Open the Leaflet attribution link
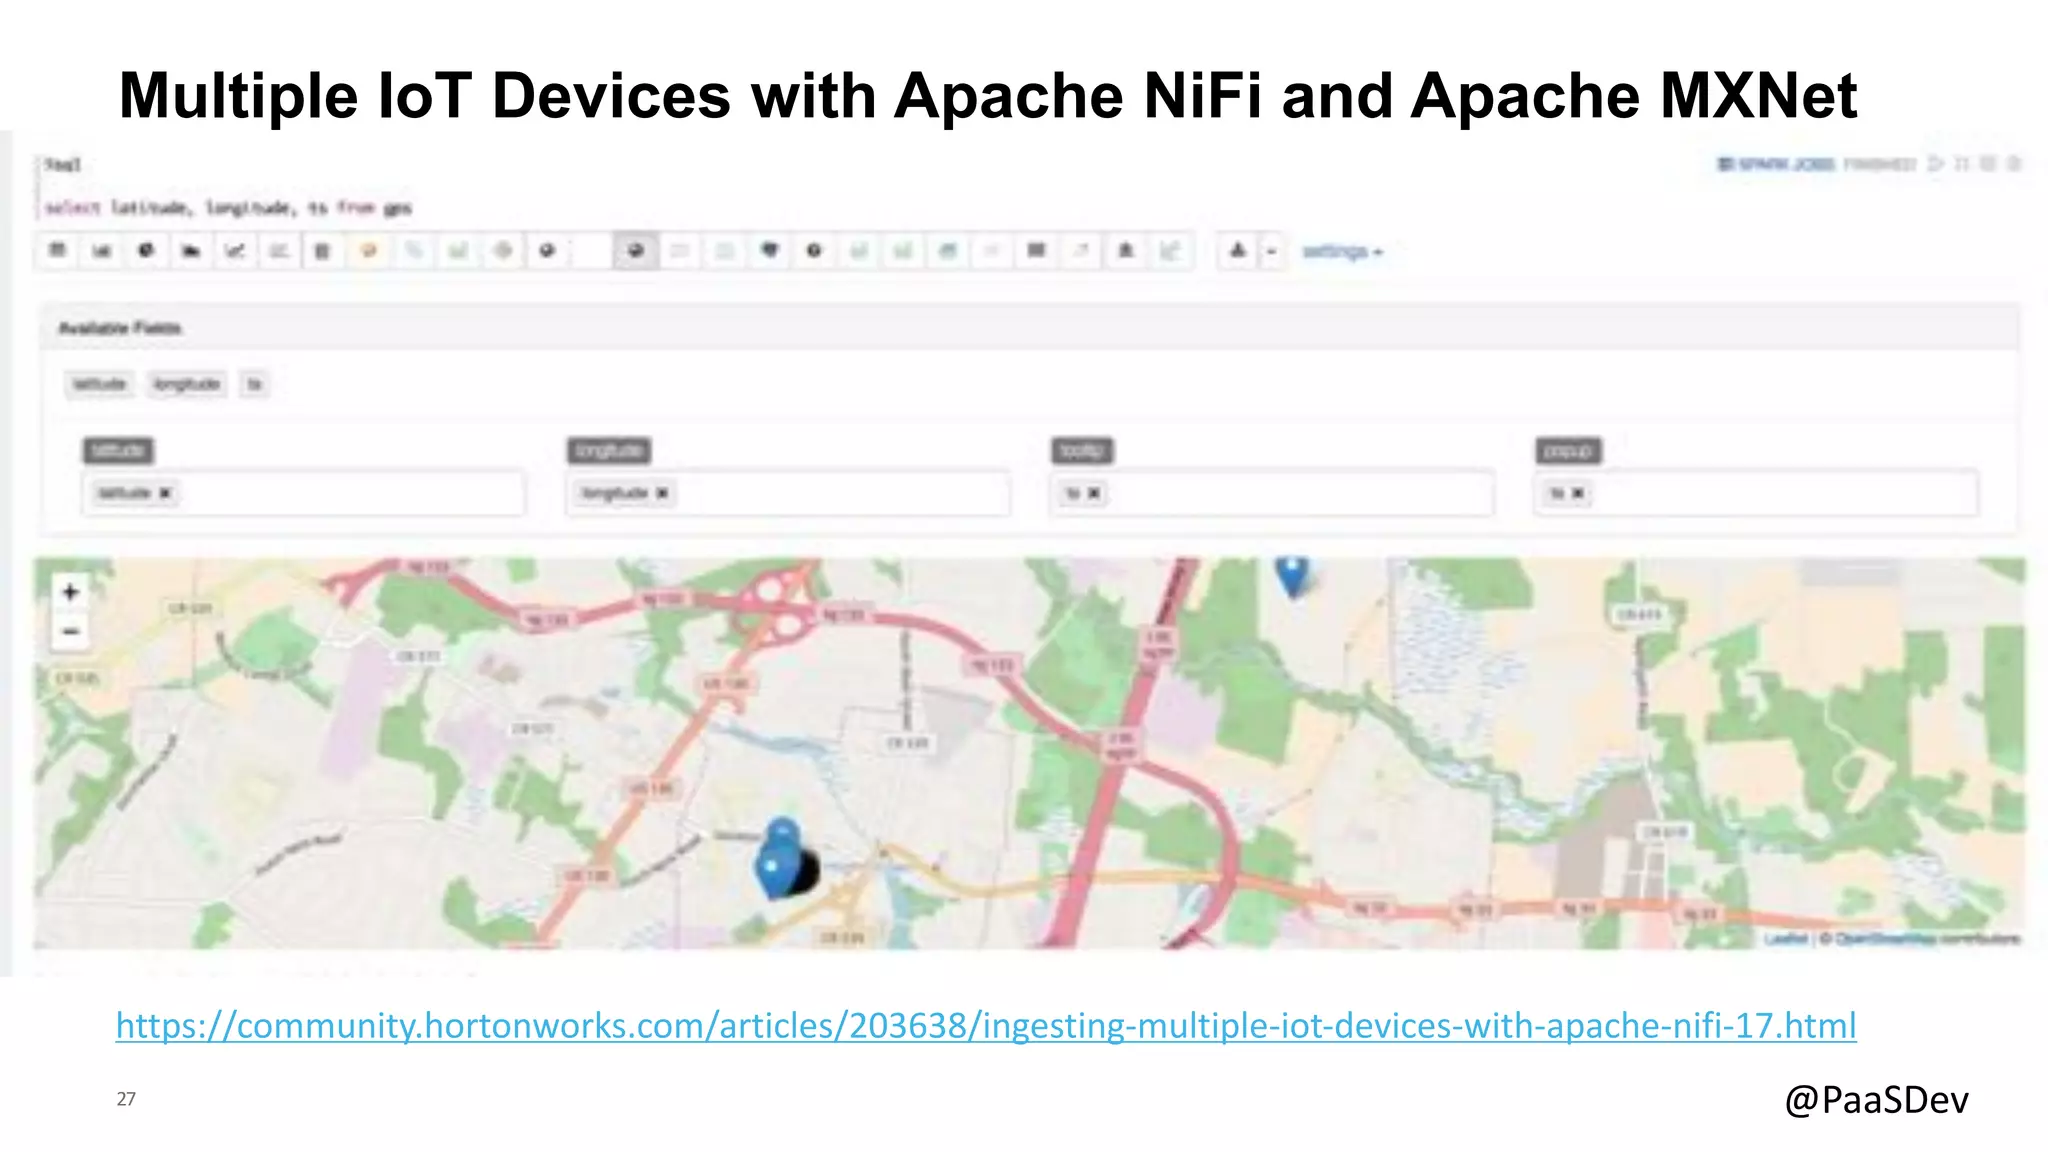Screen dimensions: 2048x1152 click(1786, 938)
